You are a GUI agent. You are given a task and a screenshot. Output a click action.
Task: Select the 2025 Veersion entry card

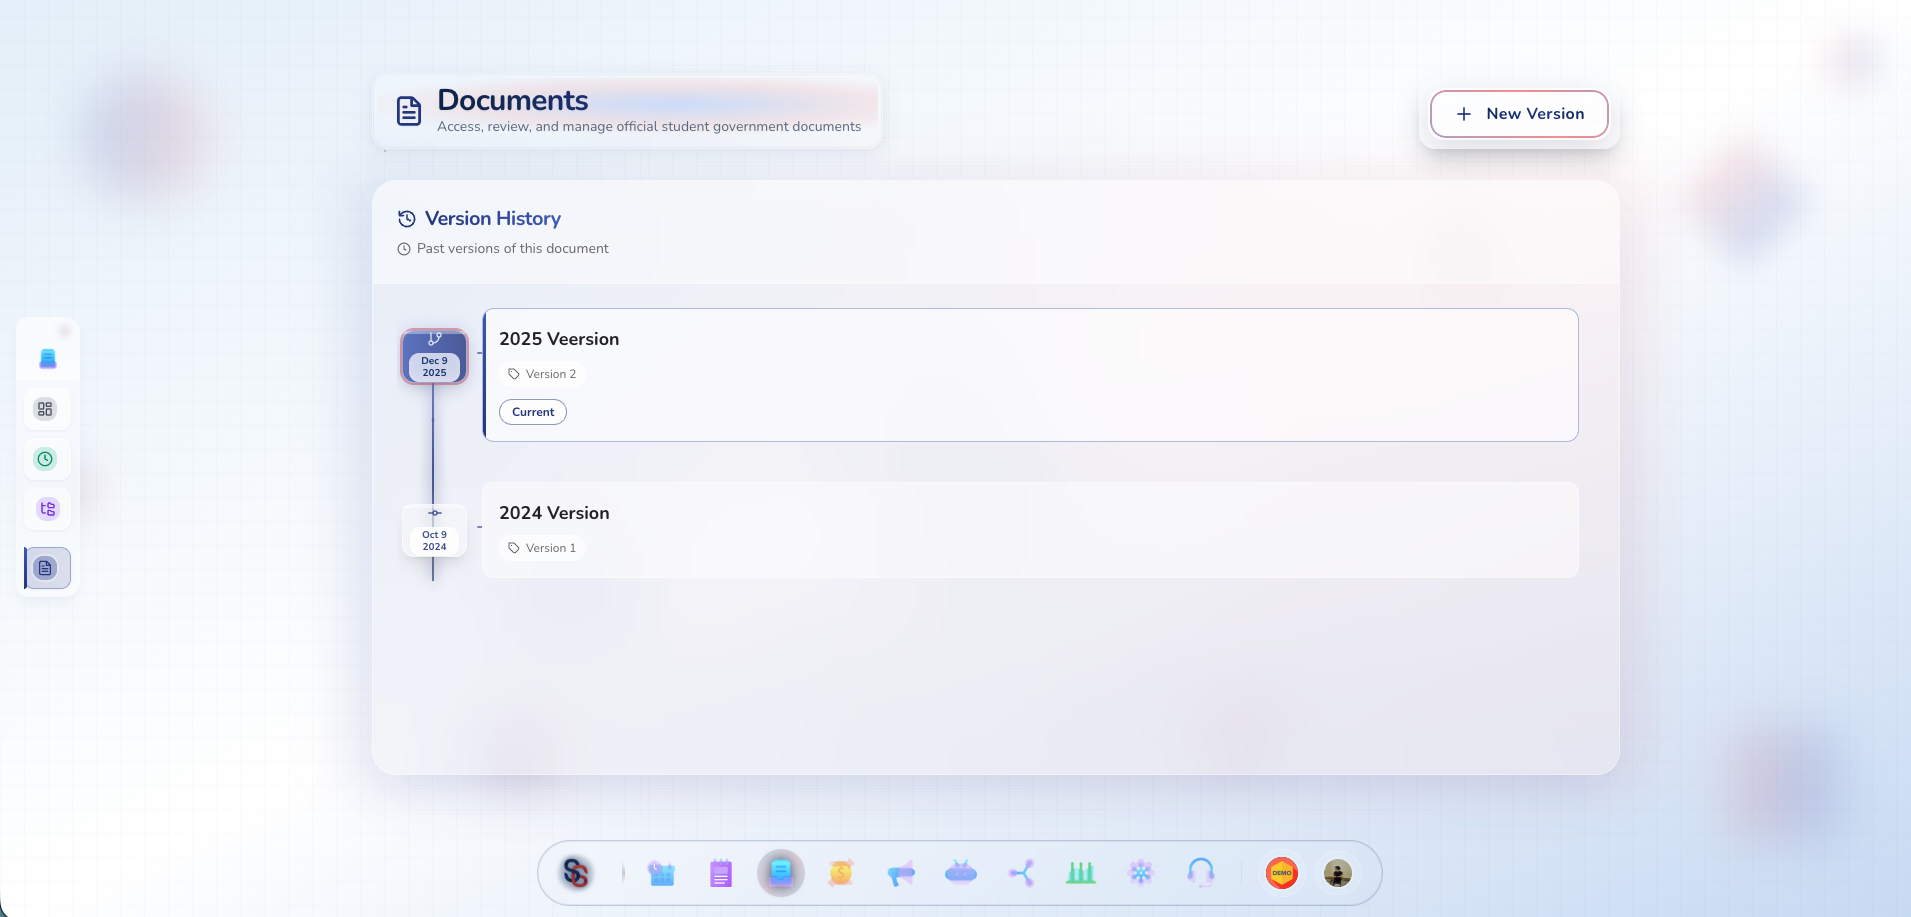tap(1030, 375)
